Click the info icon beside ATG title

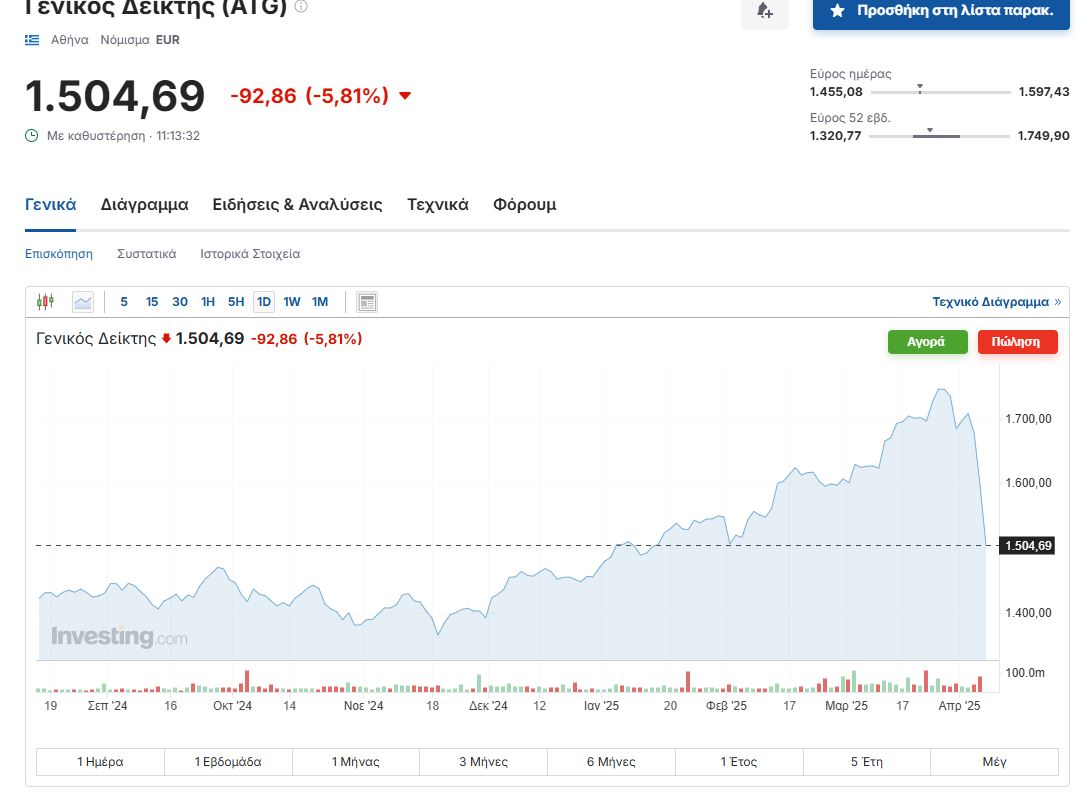(301, 7)
